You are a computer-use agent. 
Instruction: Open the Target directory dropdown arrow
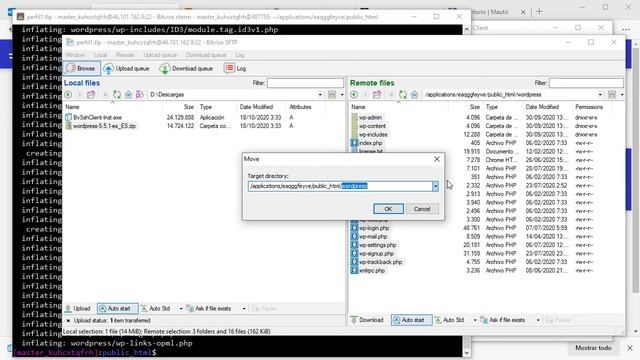click(x=435, y=186)
